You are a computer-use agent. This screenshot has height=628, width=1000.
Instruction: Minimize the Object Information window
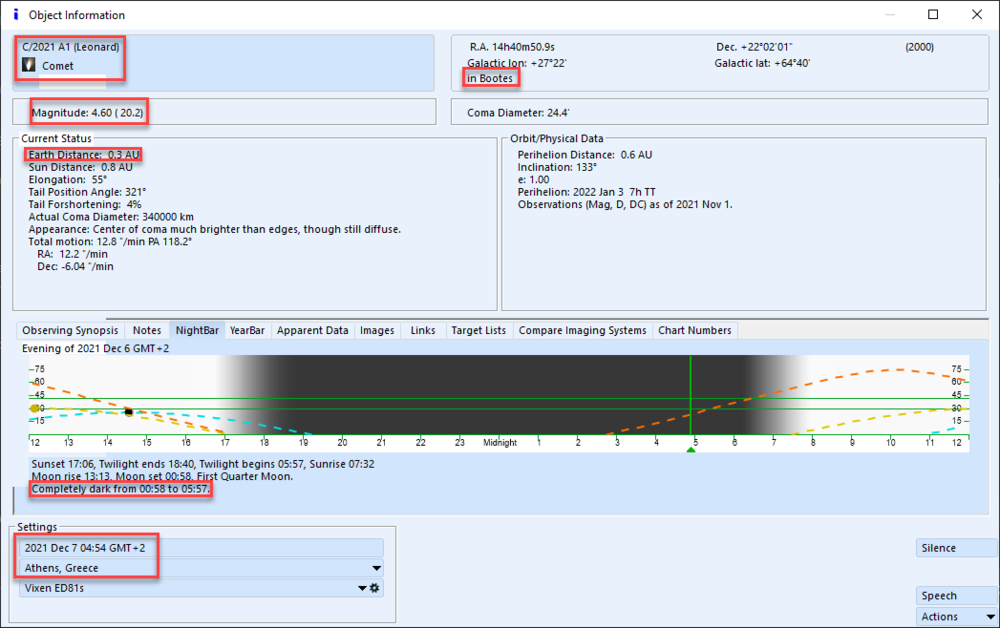click(888, 15)
